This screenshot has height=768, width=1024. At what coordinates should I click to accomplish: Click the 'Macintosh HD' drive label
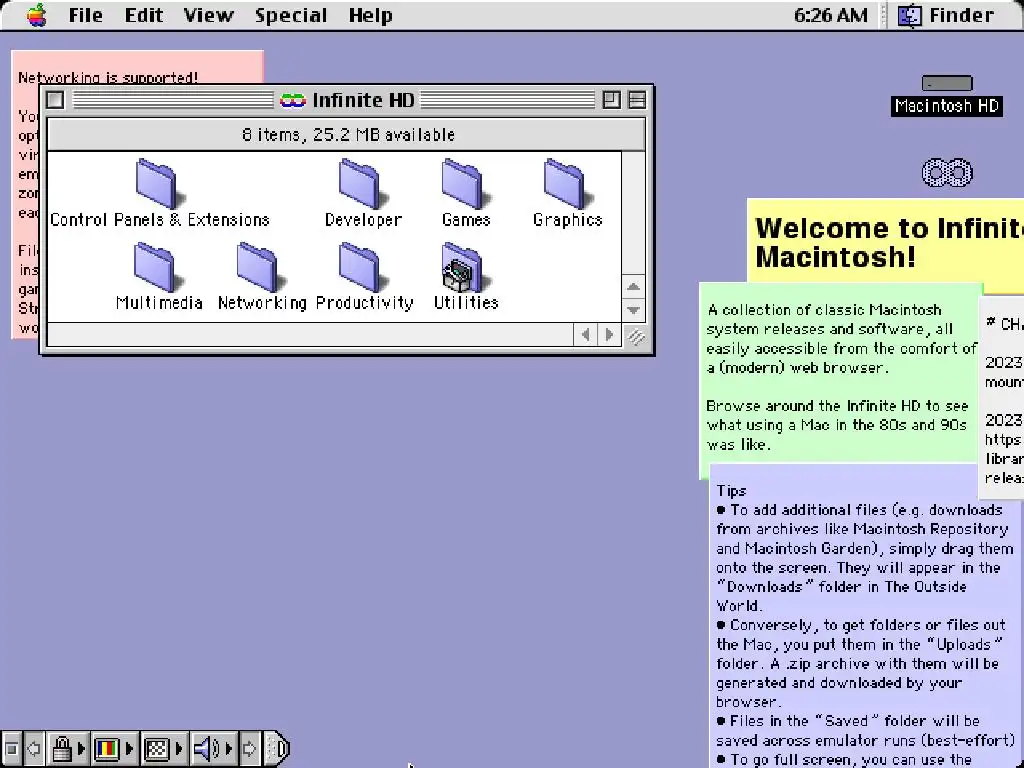point(947,106)
